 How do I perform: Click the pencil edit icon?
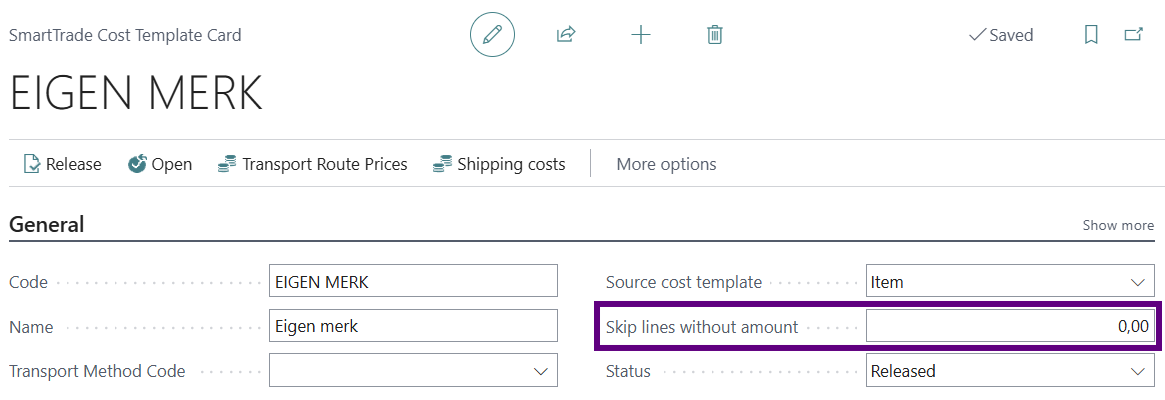click(492, 35)
